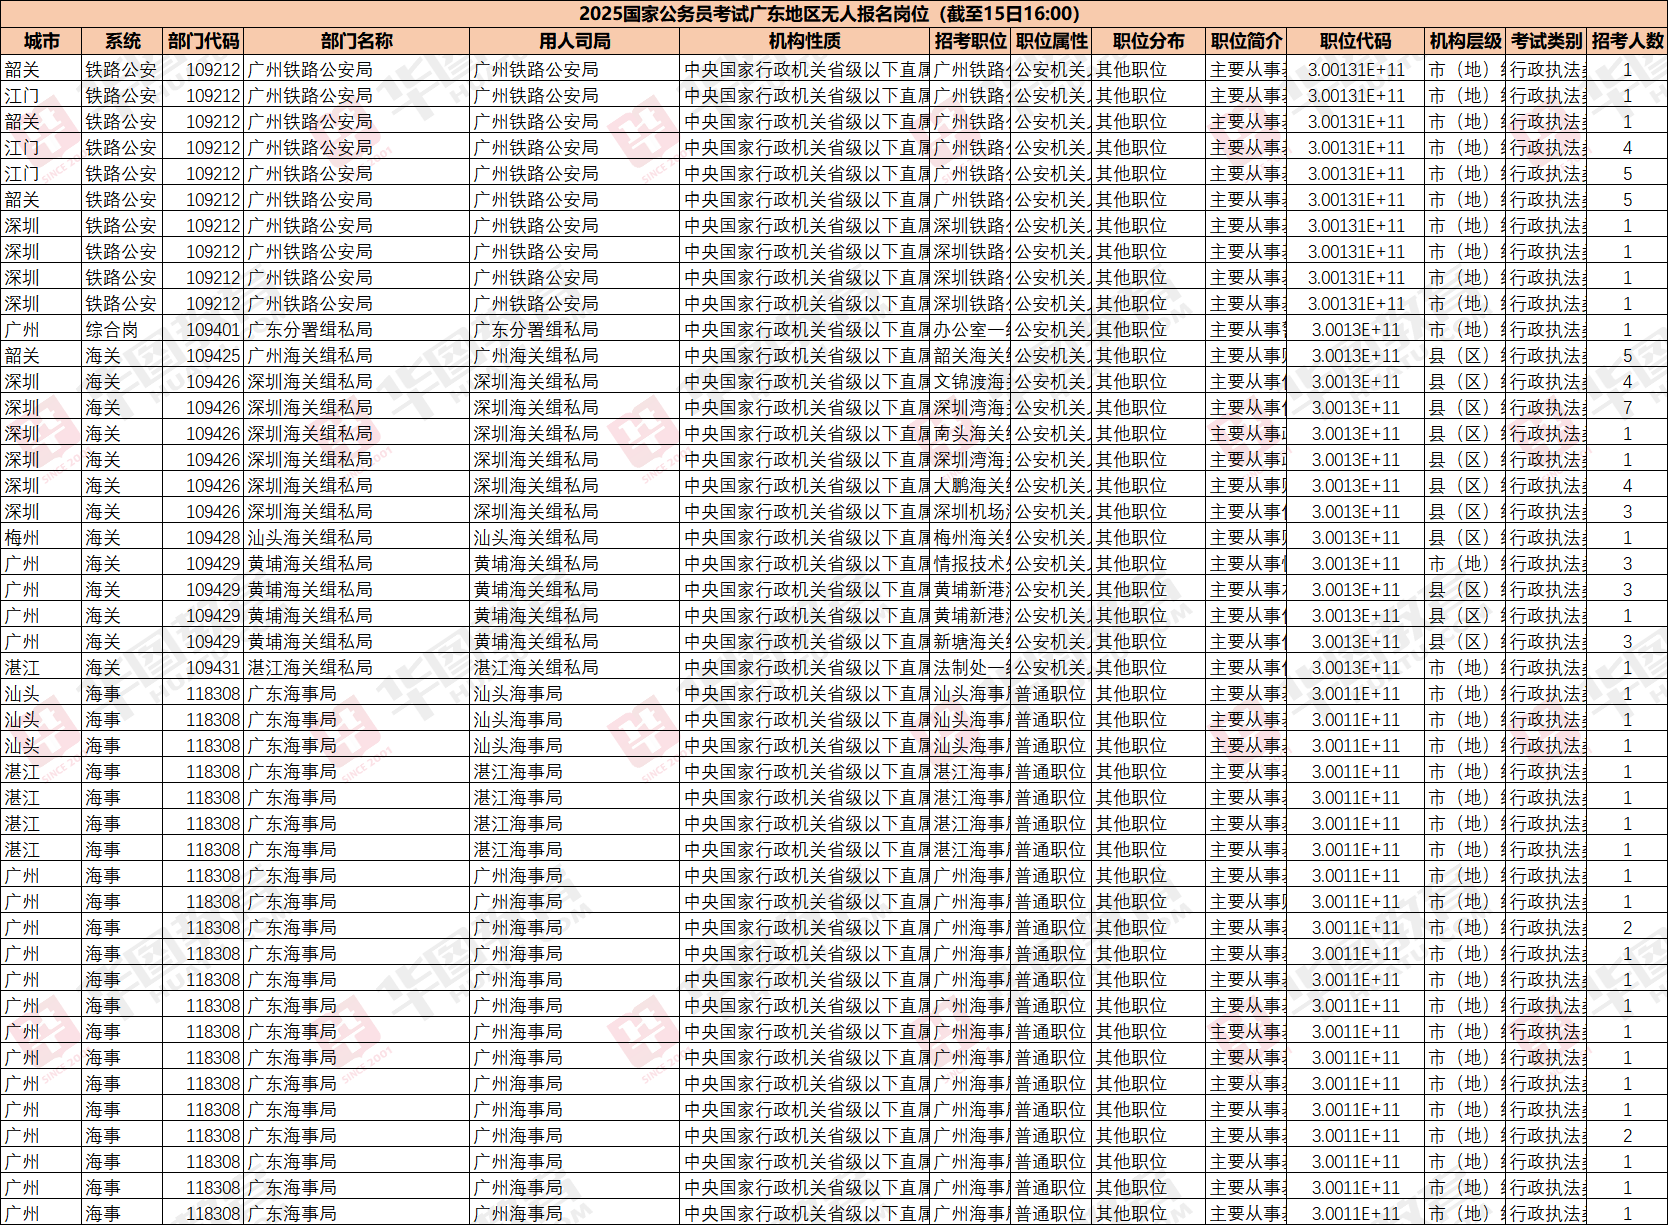Image resolution: width=1668 pixels, height=1226 pixels.
Task: Select the 部门代码 column header
Action: pos(203,41)
